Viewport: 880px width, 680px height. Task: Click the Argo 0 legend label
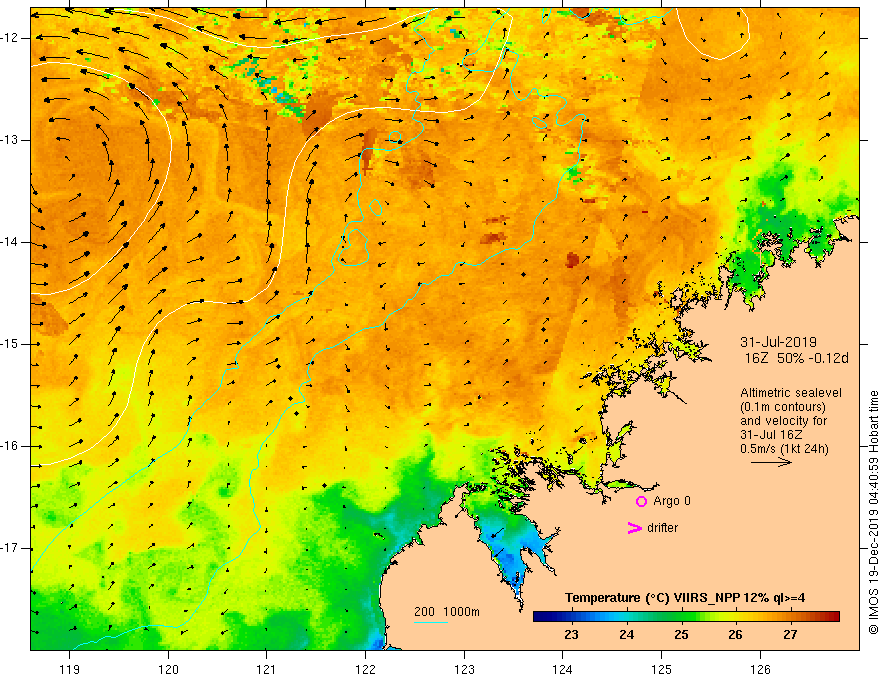tap(672, 501)
